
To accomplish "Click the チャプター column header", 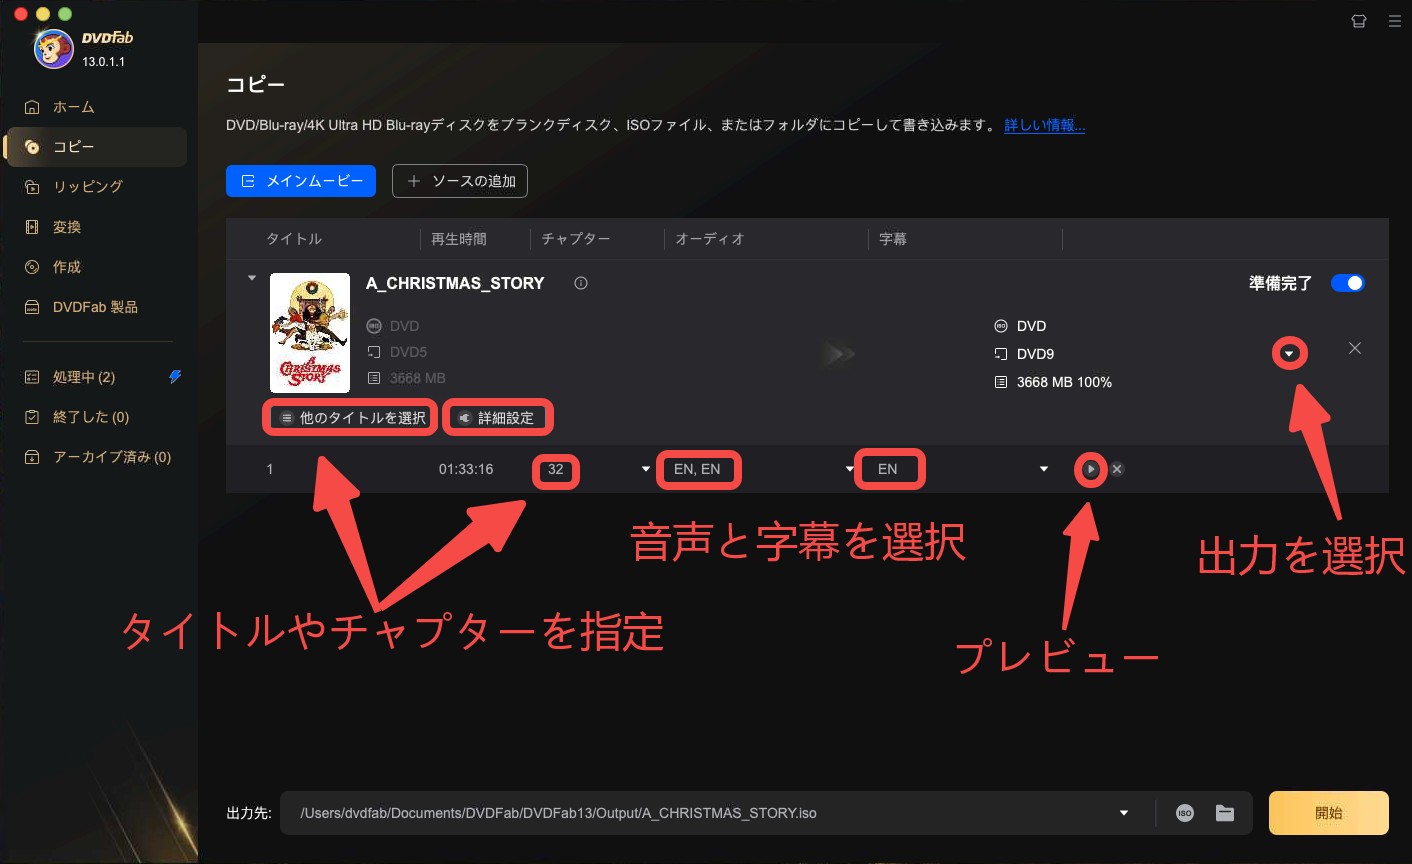I will (x=576, y=239).
